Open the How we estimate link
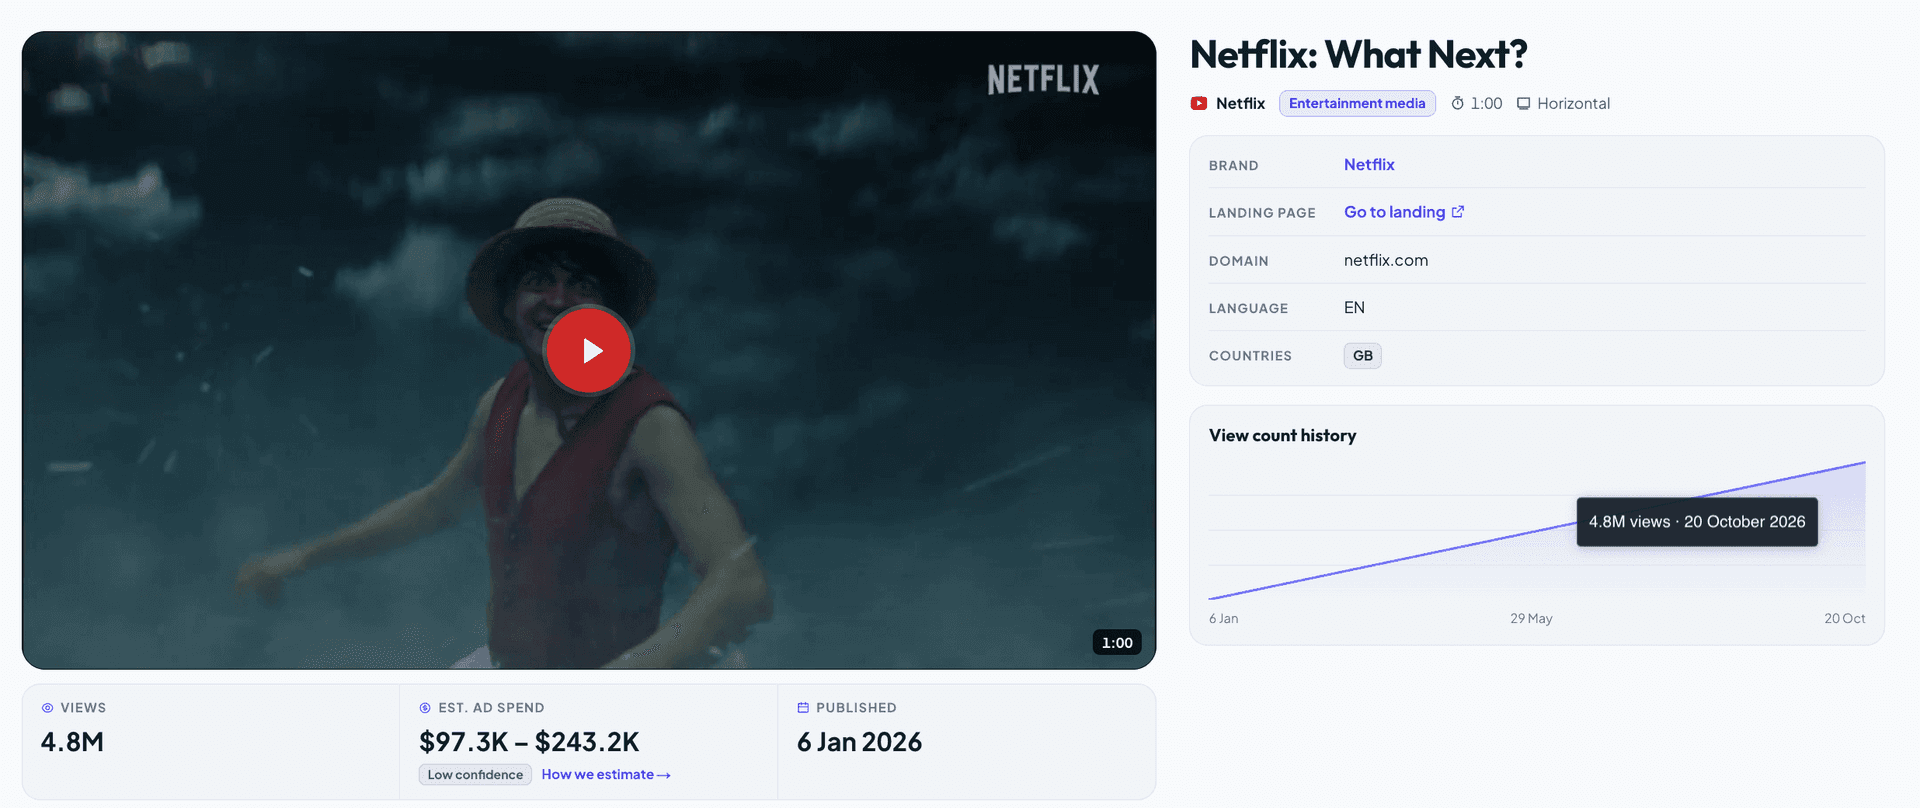The image size is (1920, 808). pyautogui.click(x=606, y=774)
